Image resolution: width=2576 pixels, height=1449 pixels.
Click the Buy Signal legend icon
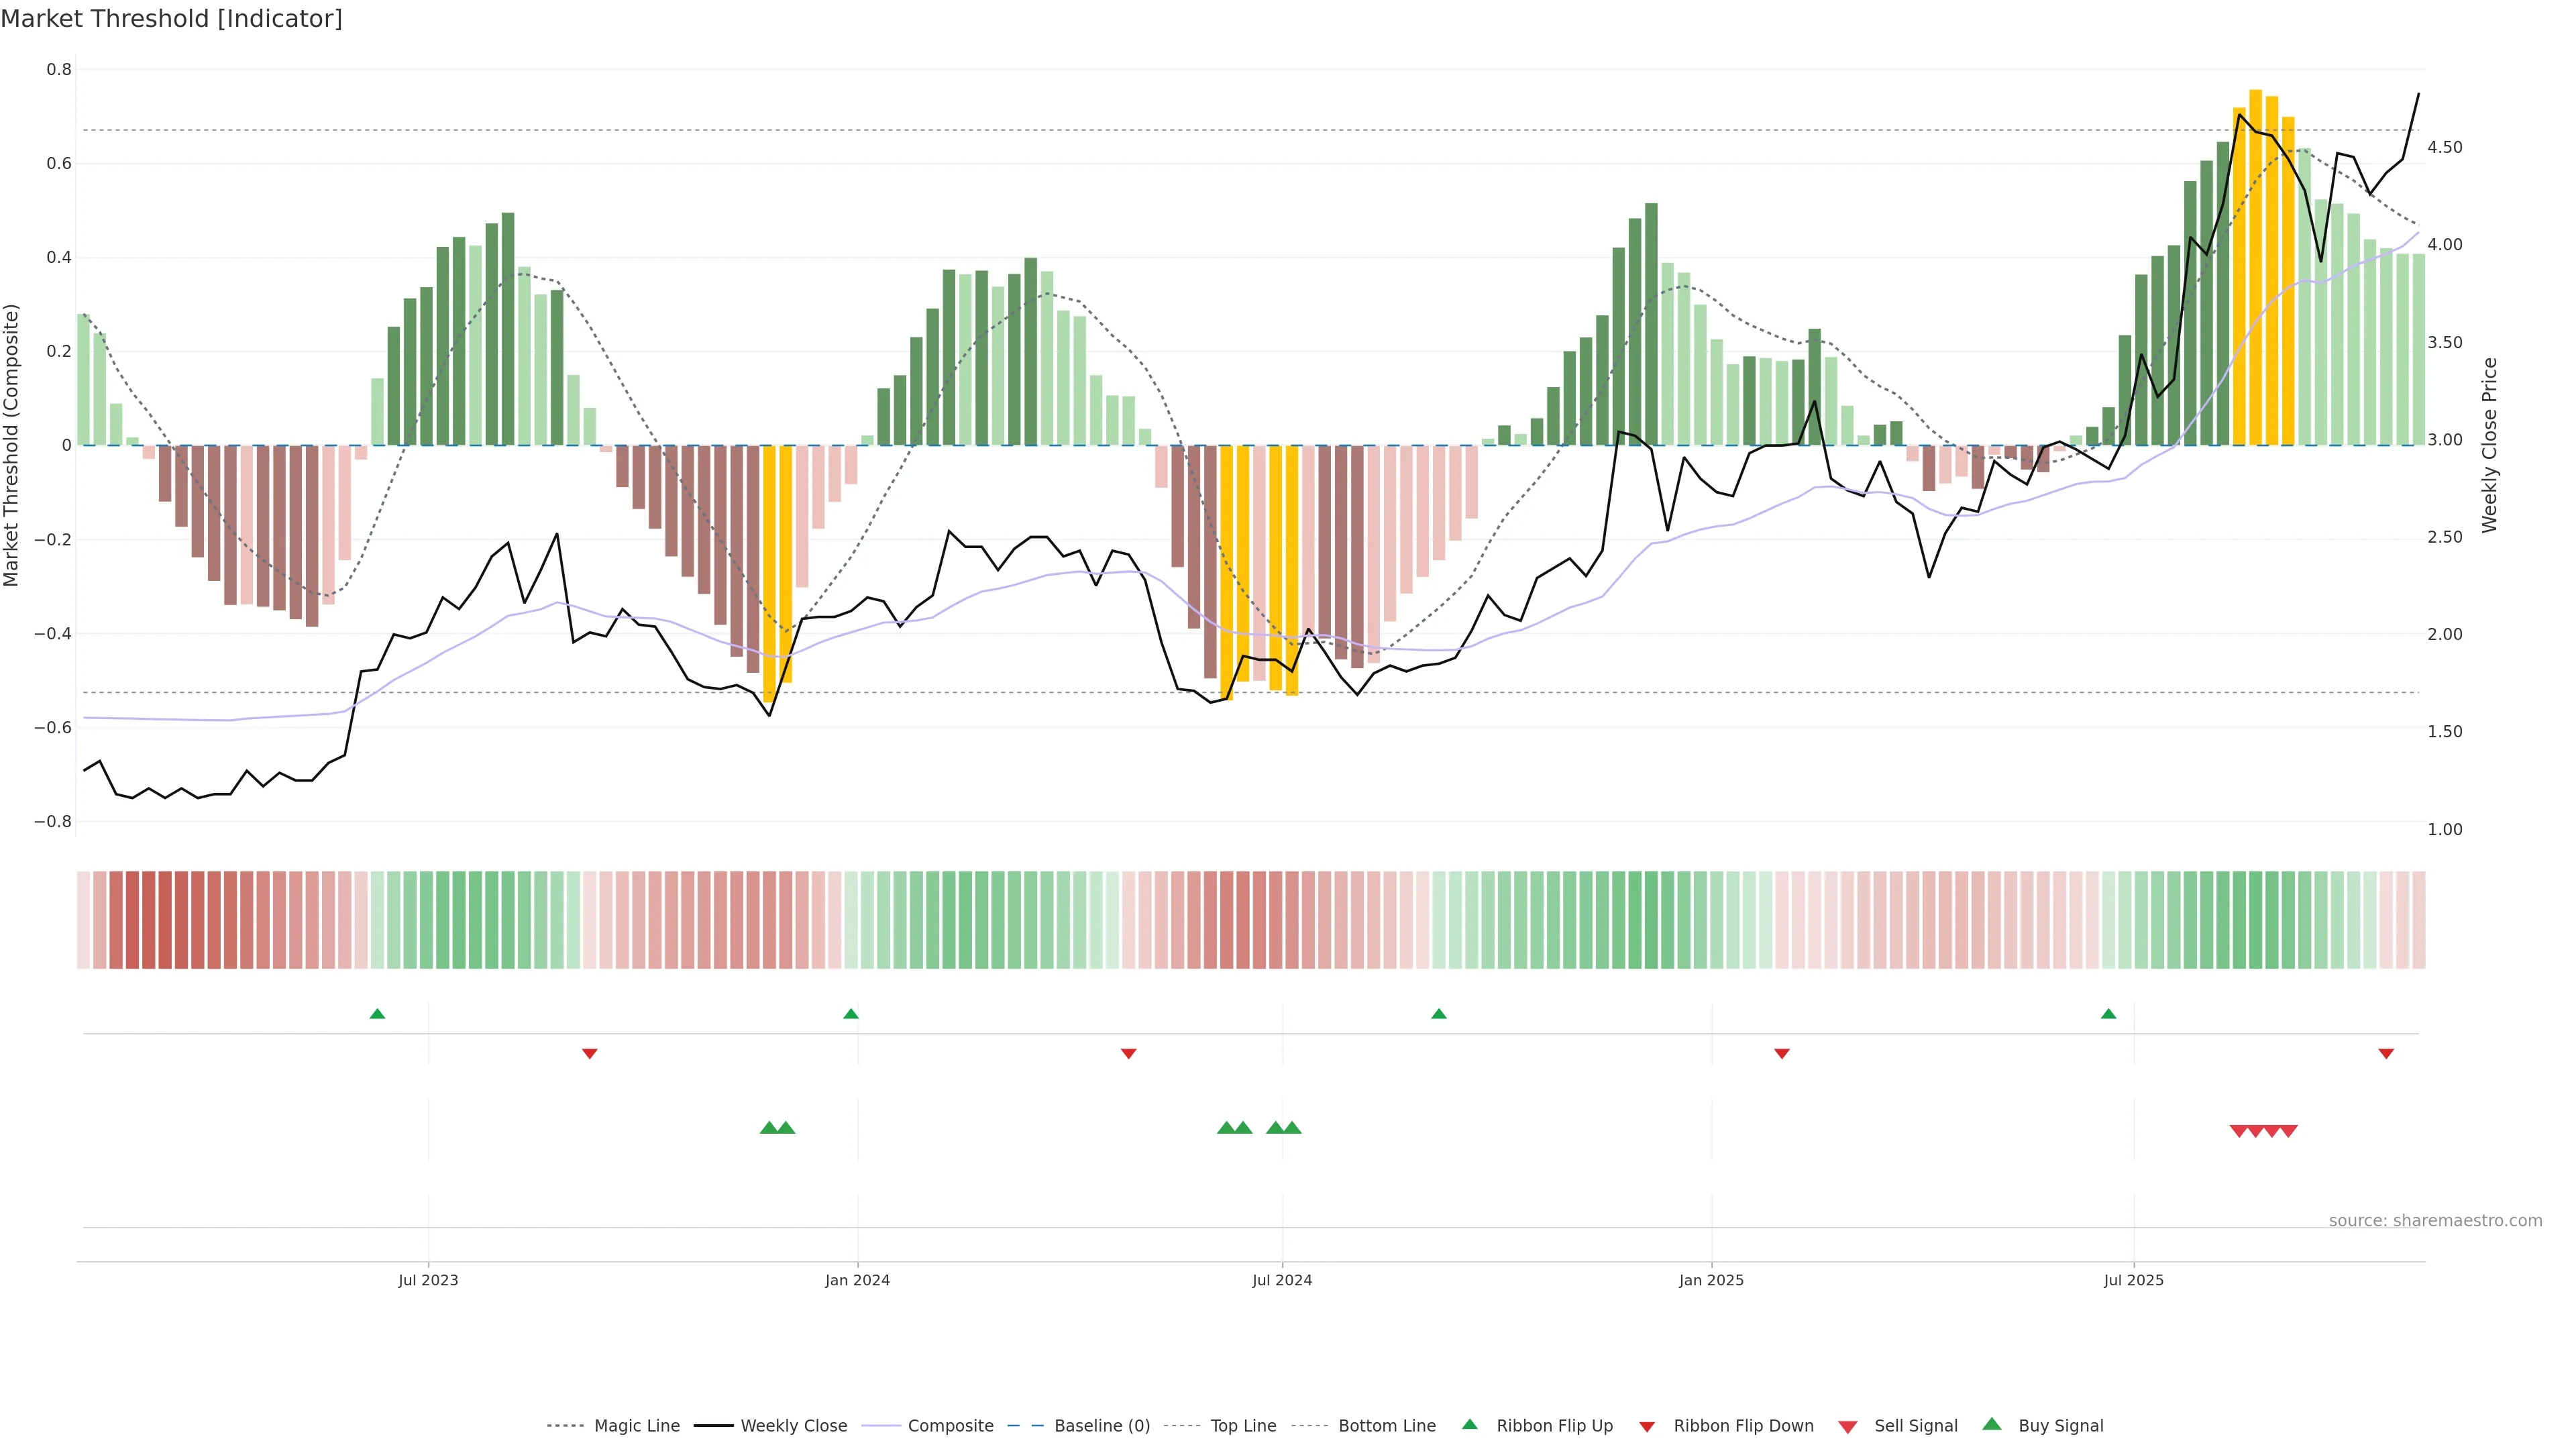tap(1992, 1424)
